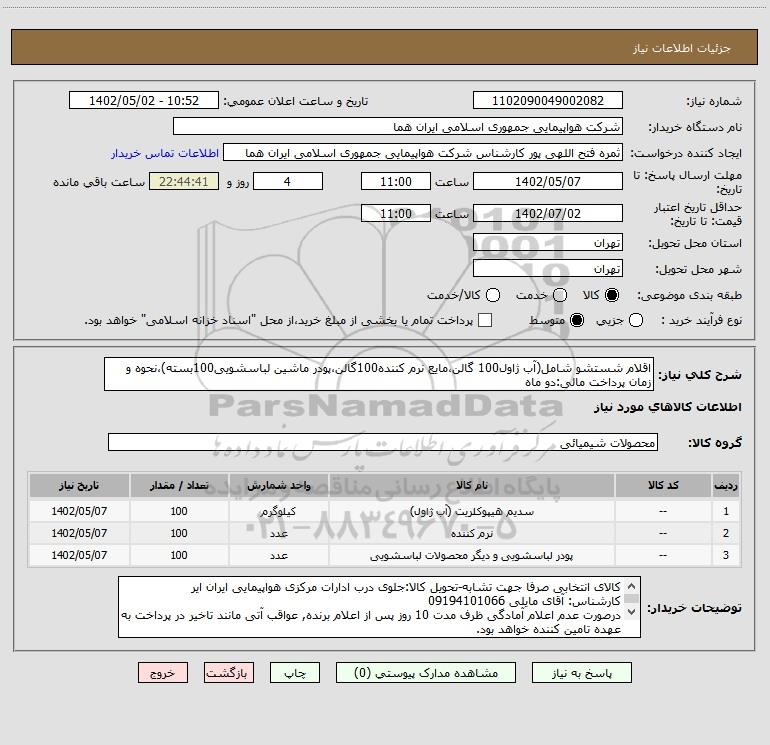Image resolution: width=770 pixels, height=745 pixels.
Task: Click the 'خروج' exit button
Action: (x=164, y=674)
